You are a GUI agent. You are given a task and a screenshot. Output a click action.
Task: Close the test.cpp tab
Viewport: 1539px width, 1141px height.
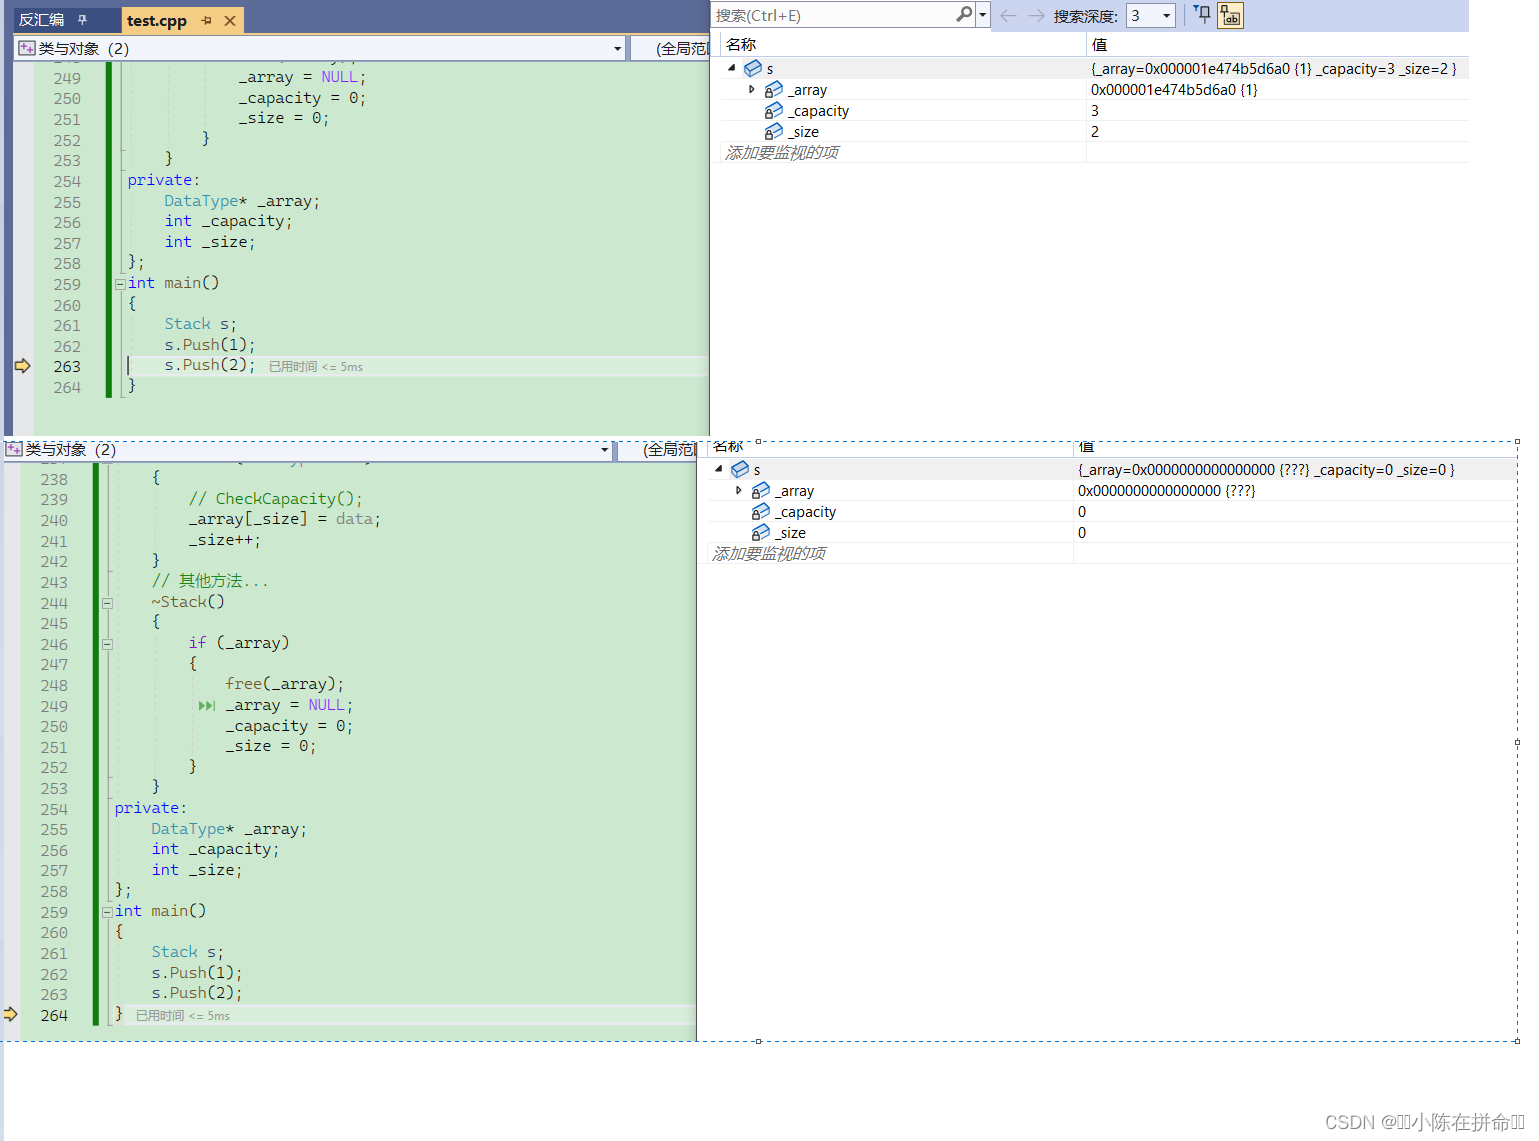coord(230,20)
